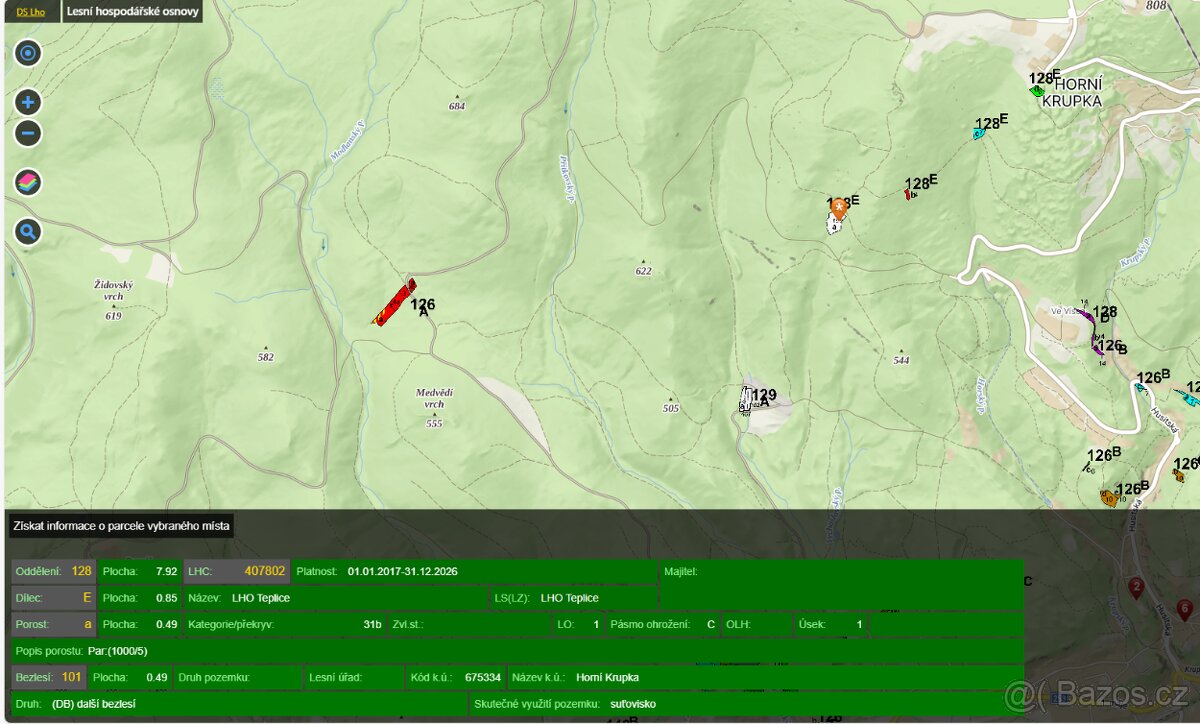The image size is (1200, 724).
Task: Open the map layers switcher
Action: [28, 182]
